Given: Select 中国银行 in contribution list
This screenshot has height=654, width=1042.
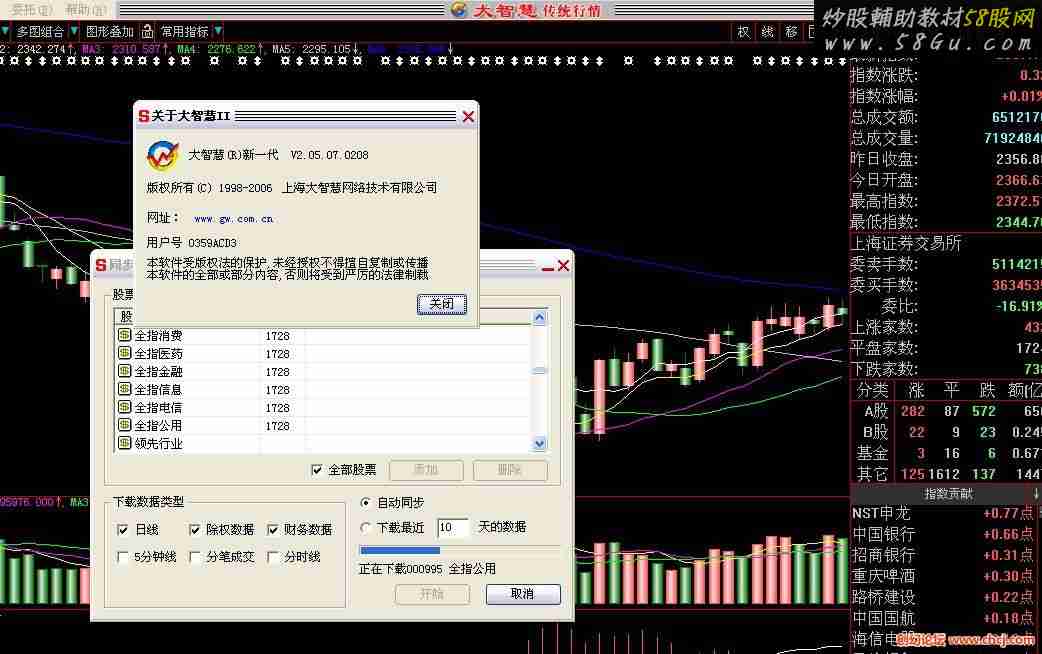Looking at the screenshot, I should tap(883, 534).
